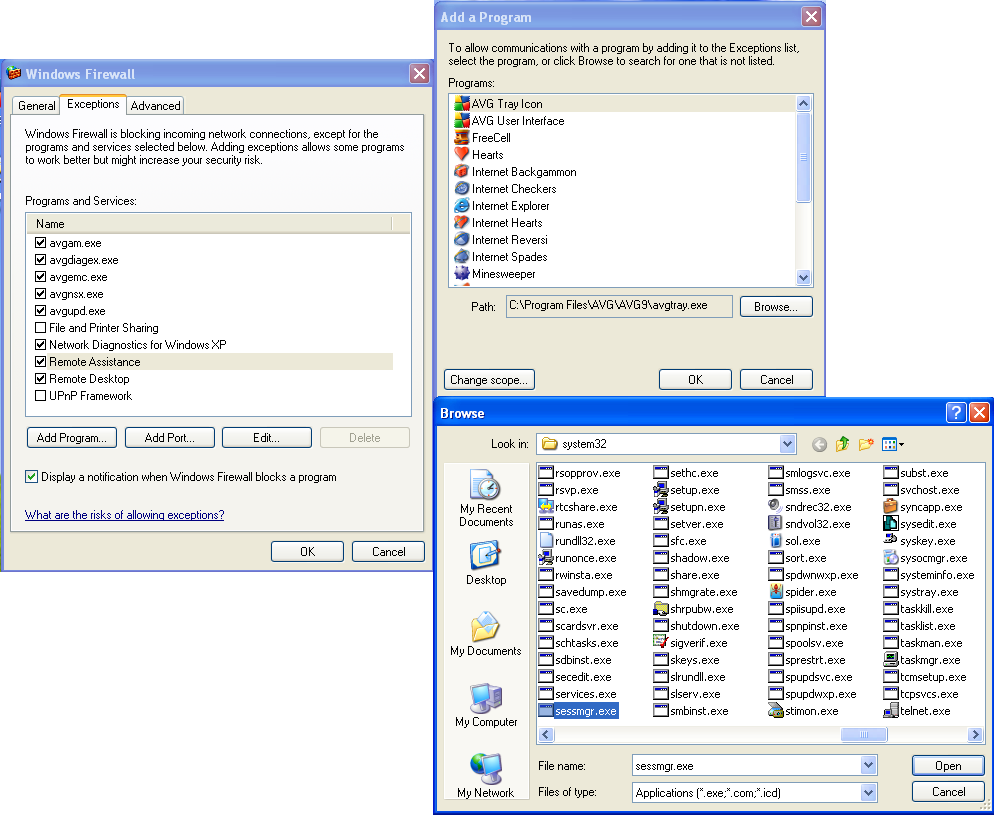Switch to the General tab

click(x=36, y=106)
